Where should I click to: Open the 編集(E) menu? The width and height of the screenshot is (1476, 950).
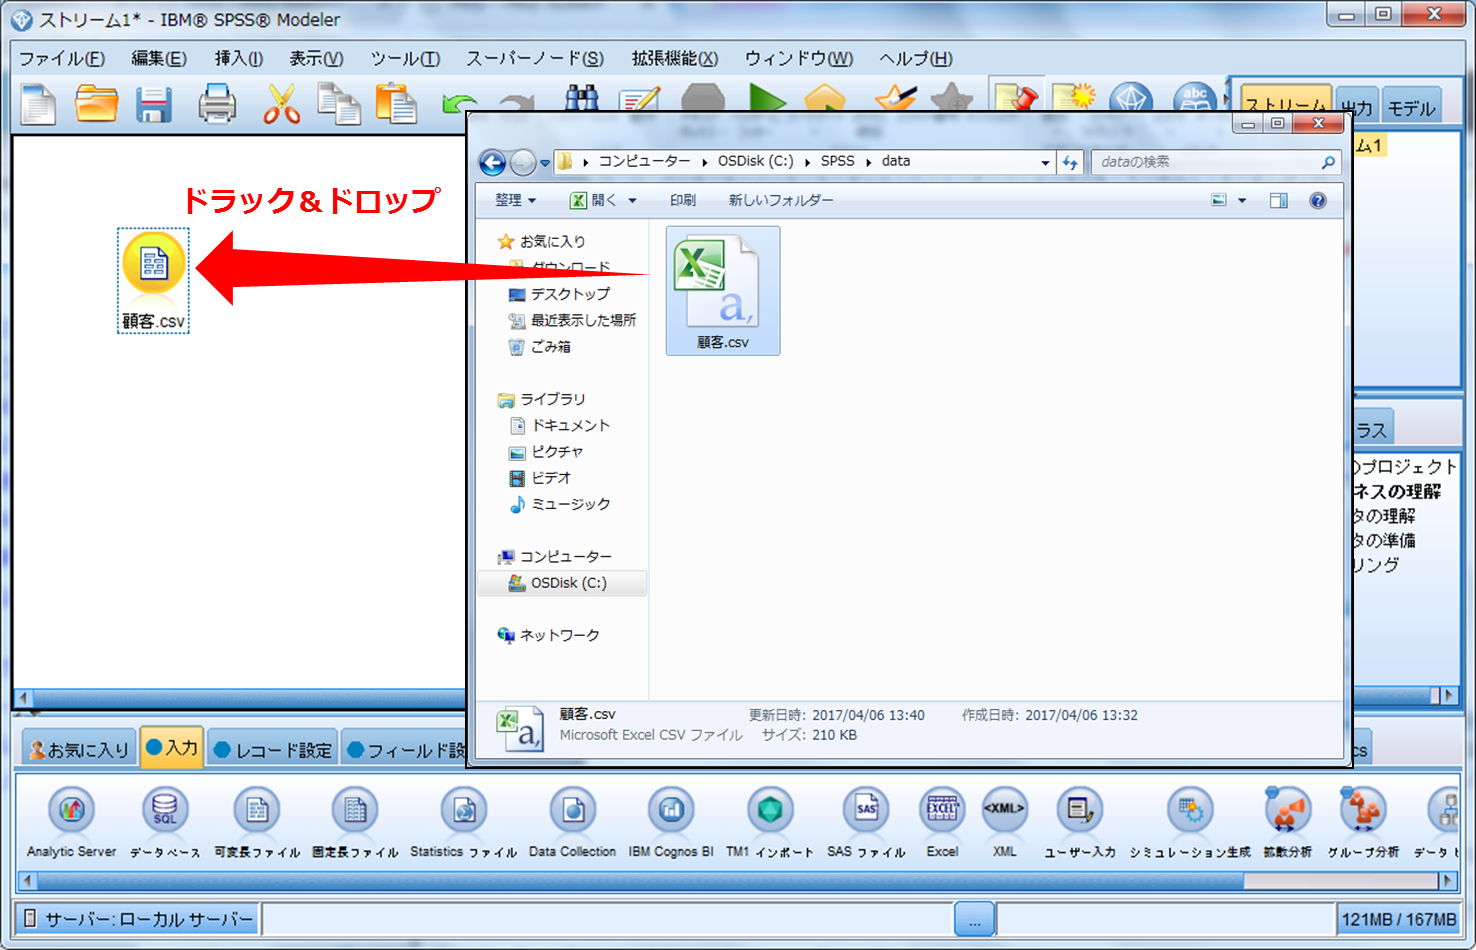coord(159,58)
